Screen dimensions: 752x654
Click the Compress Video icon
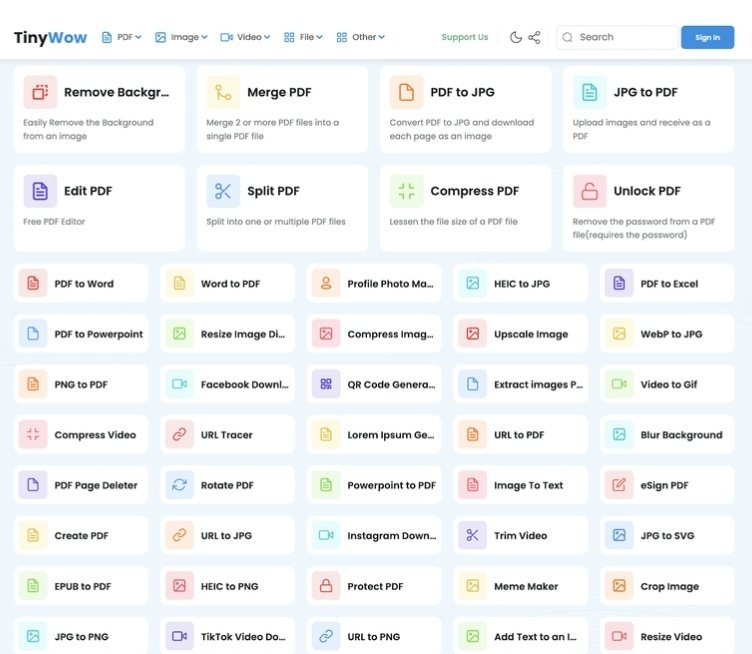[x=33, y=434]
